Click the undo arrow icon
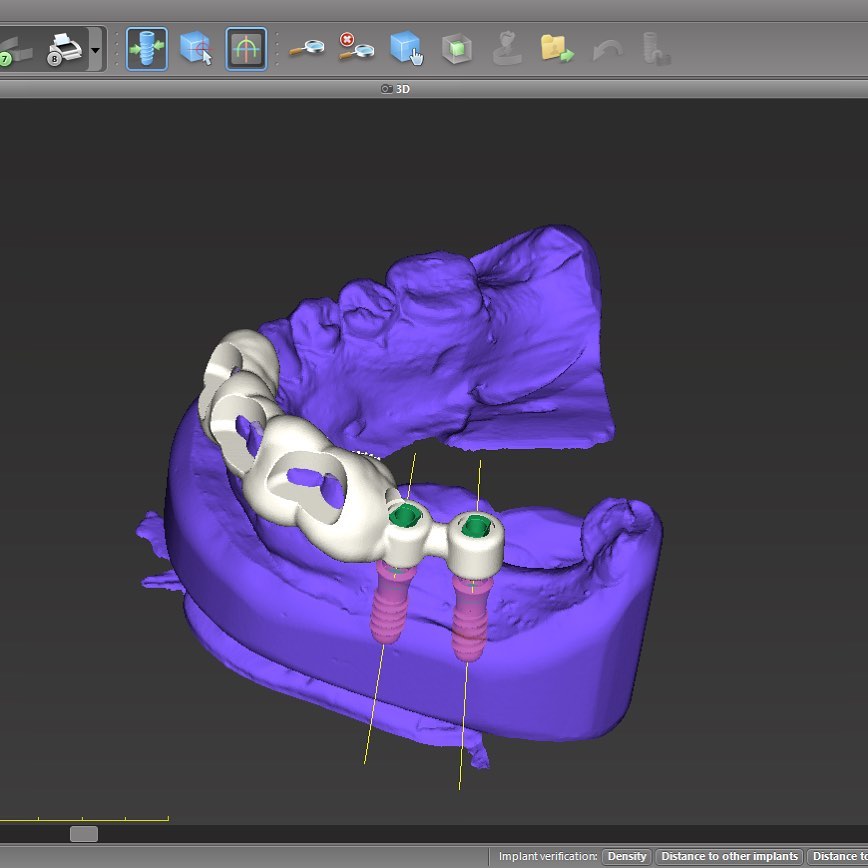Viewport: 868px width, 868px height. 607,50
